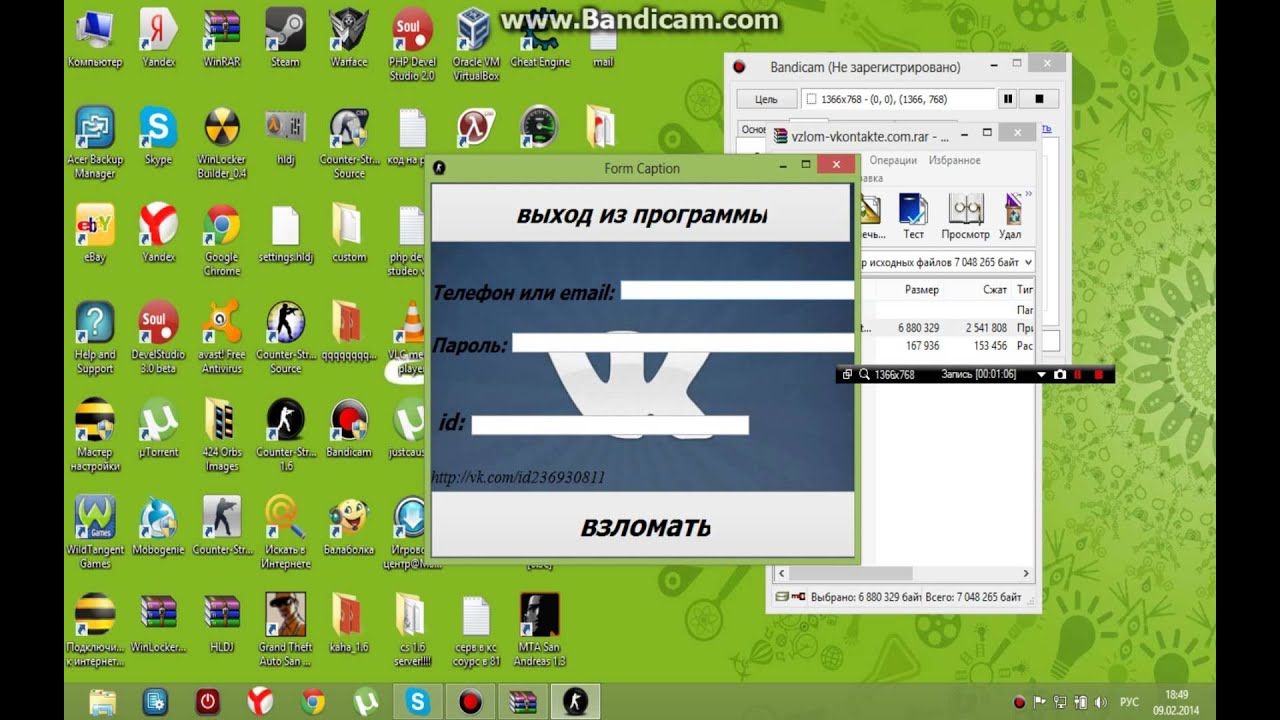The height and width of the screenshot is (720, 1280).
Task: Expand WinRAR toolbar overflow chevron
Action: tap(1029, 195)
